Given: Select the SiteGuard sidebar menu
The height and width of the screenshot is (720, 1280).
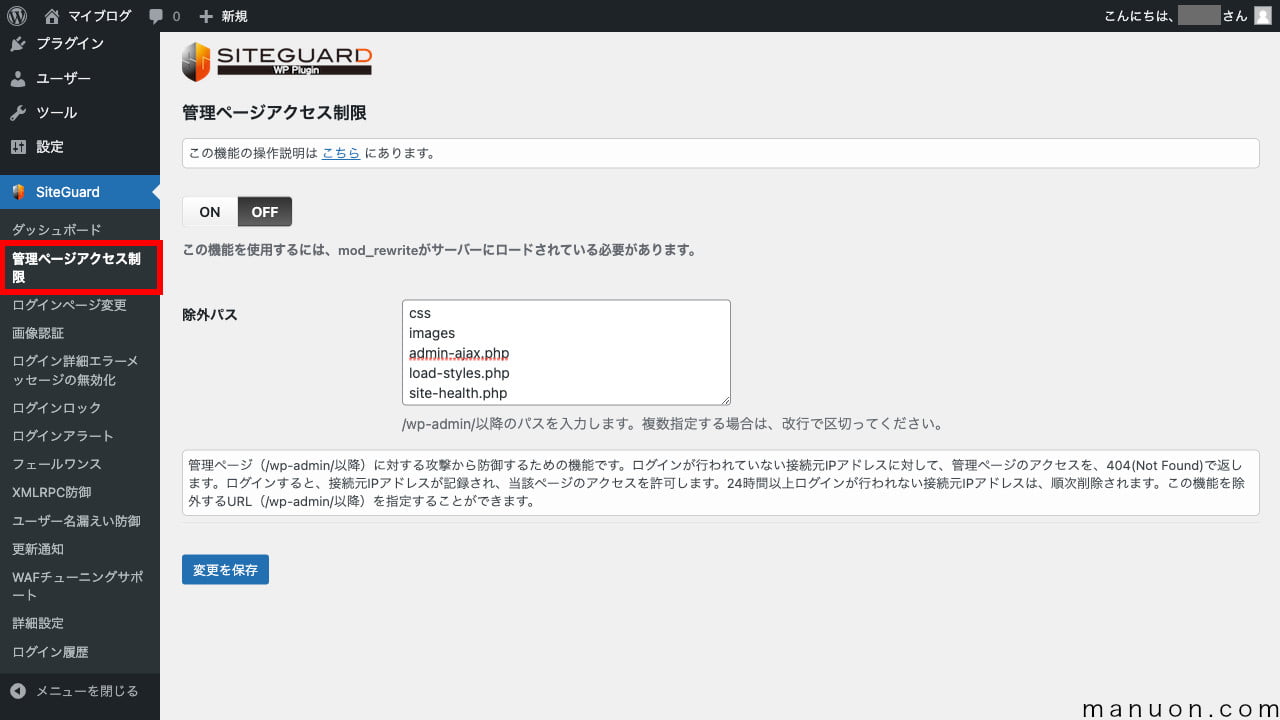Looking at the screenshot, I should point(80,192).
